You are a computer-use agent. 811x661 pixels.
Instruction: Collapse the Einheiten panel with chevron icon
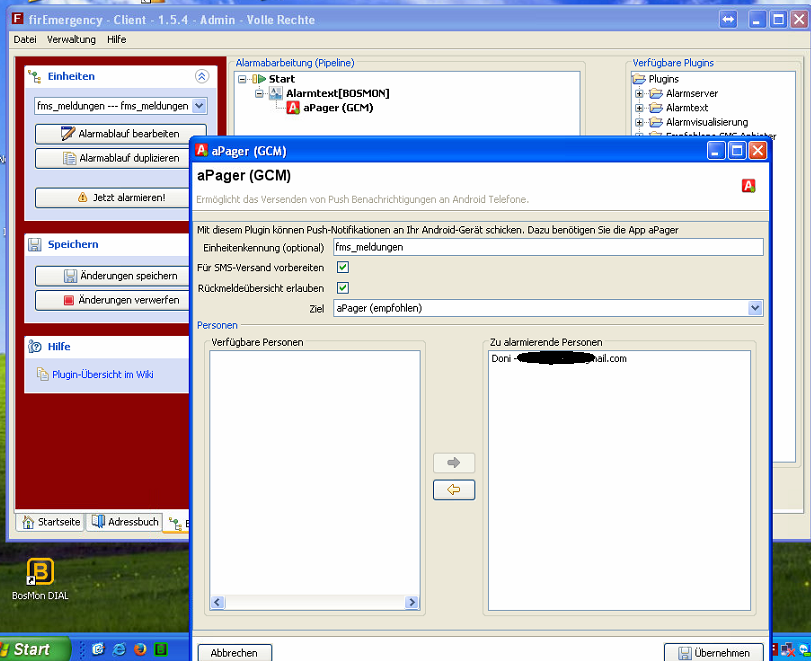(201, 76)
